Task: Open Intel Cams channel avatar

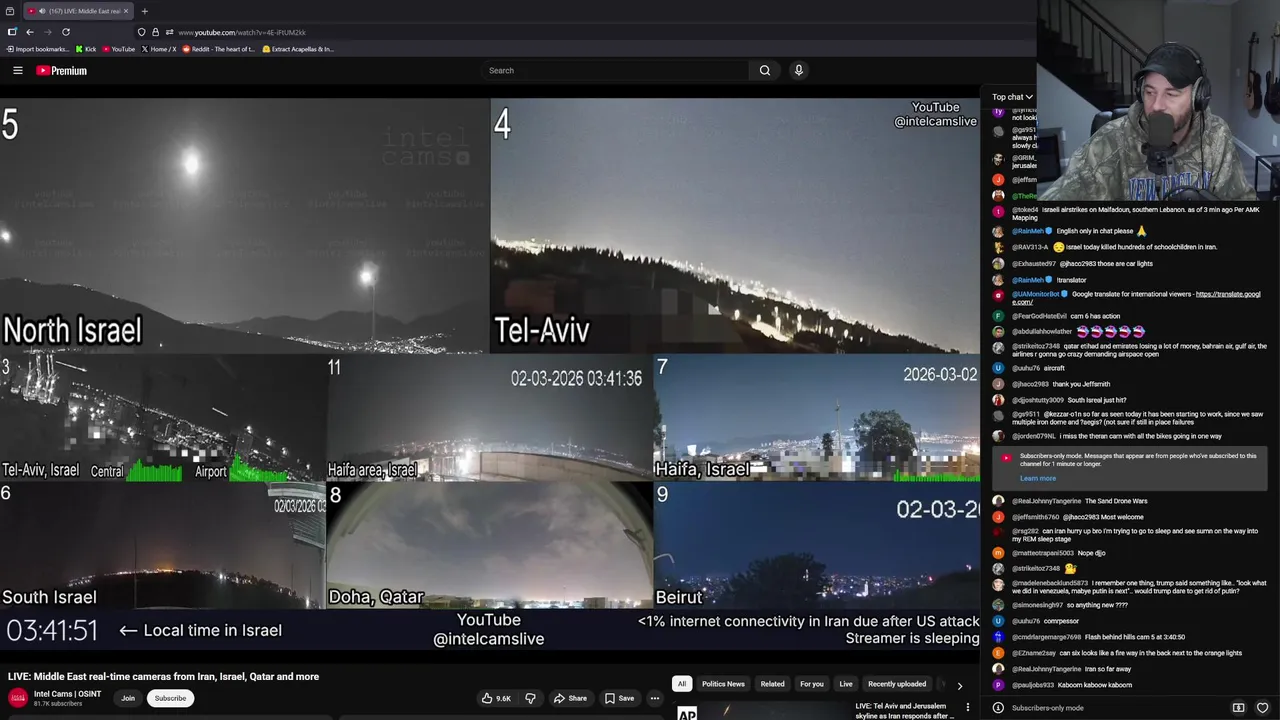Action: coord(17,698)
